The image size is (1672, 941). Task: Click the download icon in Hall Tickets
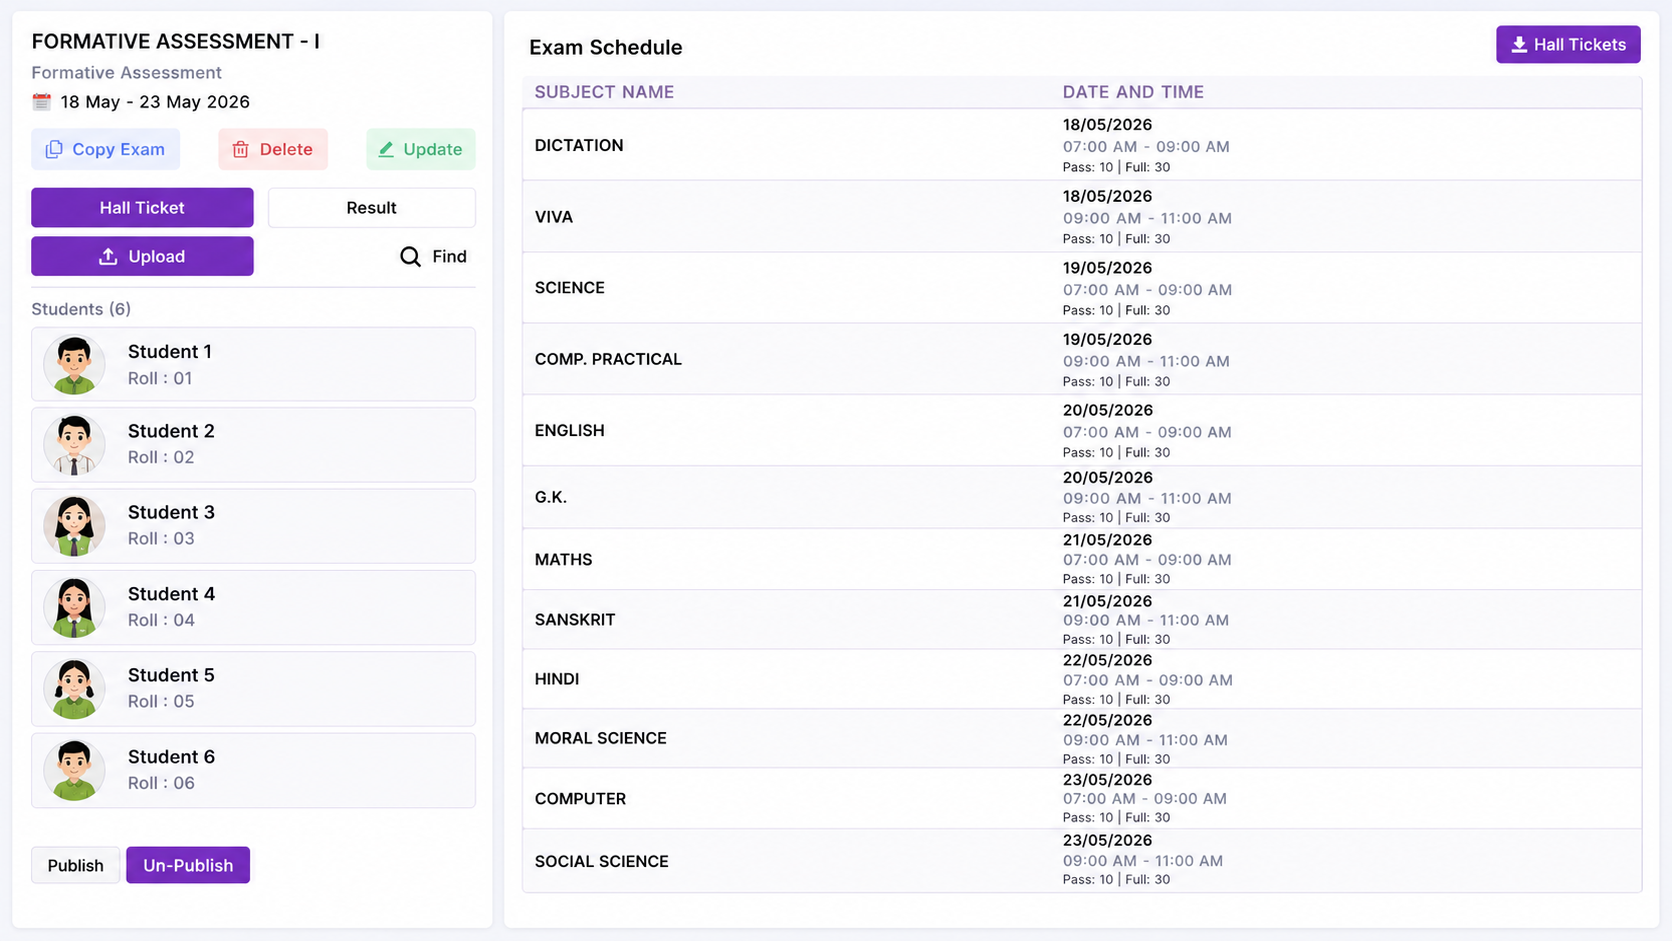[1519, 45]
